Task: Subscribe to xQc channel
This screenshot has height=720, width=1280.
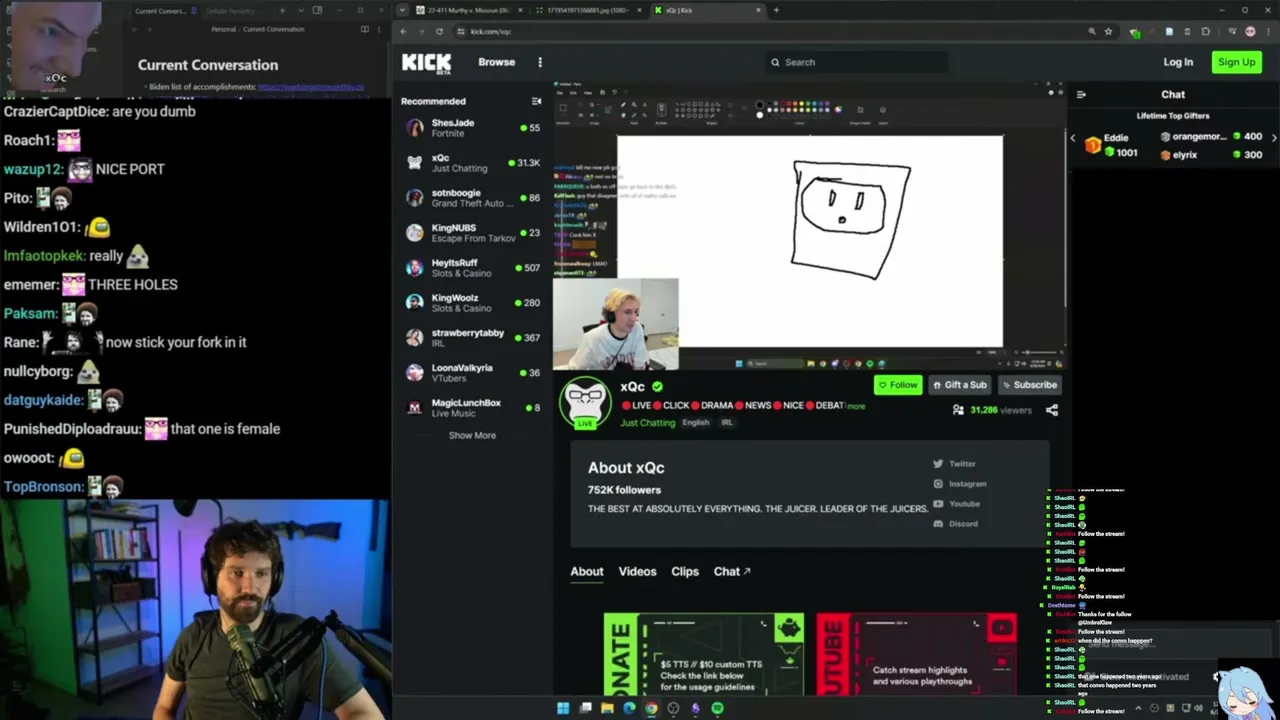Action: click(x=1028, y=385)
